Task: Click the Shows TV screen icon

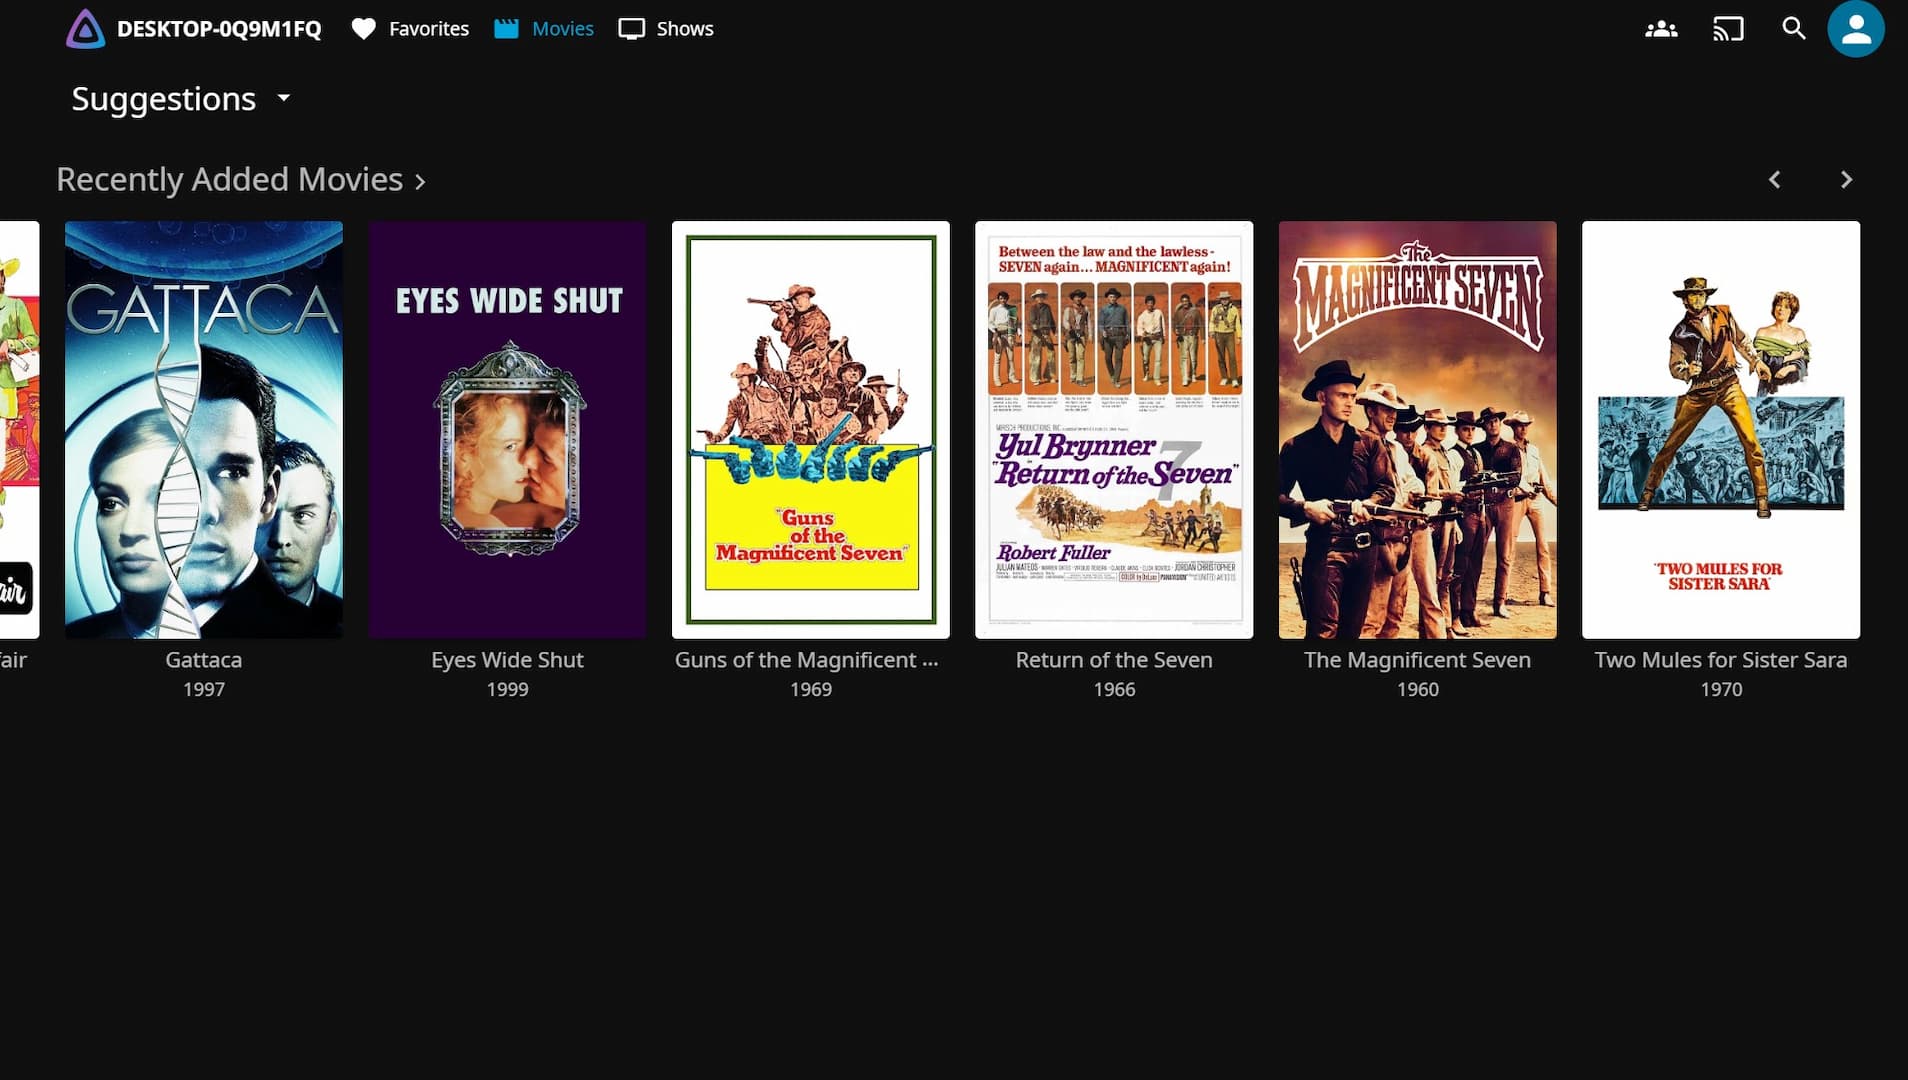Action: coord(632,29)
